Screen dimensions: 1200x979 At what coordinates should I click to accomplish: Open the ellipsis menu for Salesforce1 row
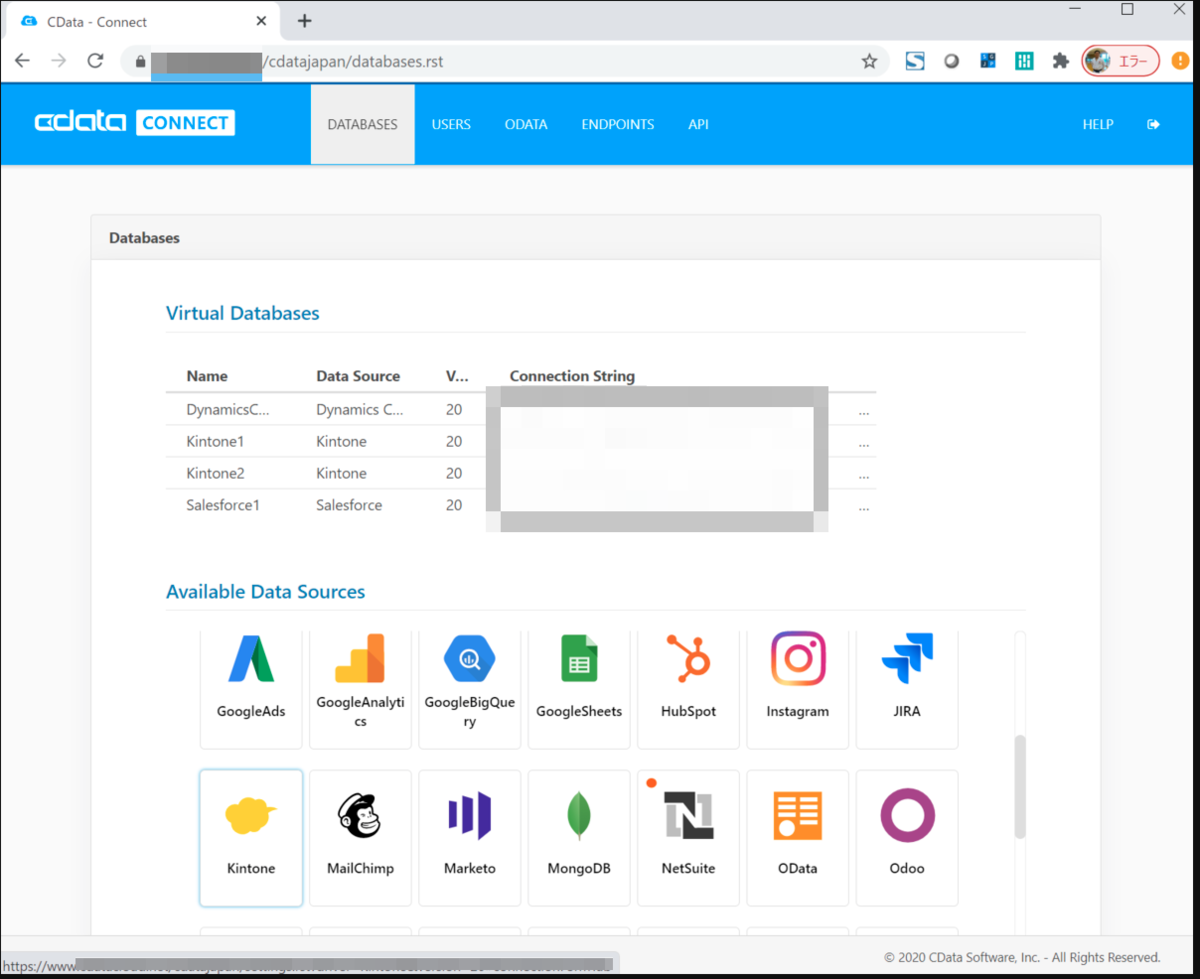[864, 507]
